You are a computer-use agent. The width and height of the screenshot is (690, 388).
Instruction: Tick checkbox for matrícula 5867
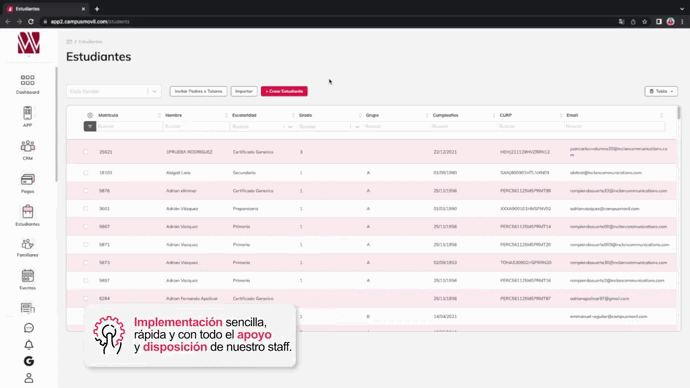coord(86,227)
